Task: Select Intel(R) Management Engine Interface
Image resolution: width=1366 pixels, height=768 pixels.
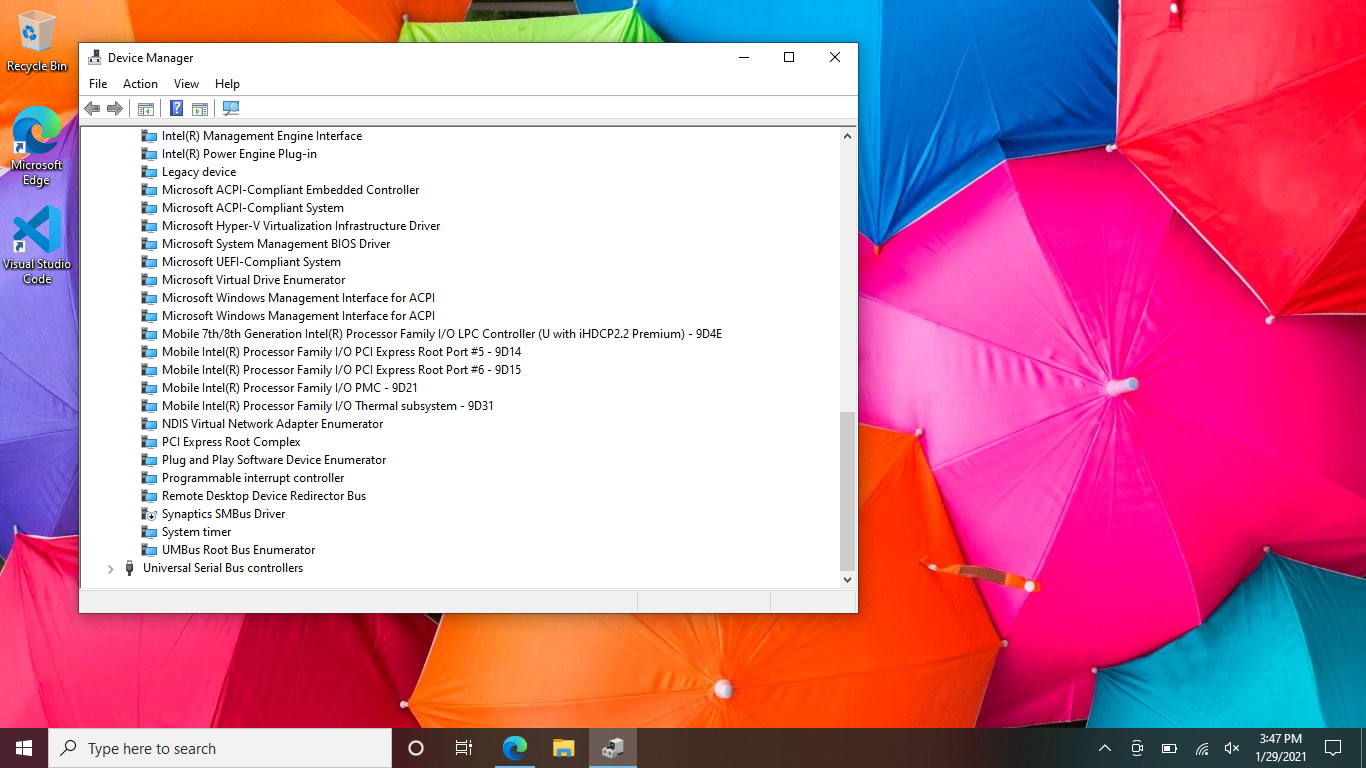Action: (x=262, y=136)
